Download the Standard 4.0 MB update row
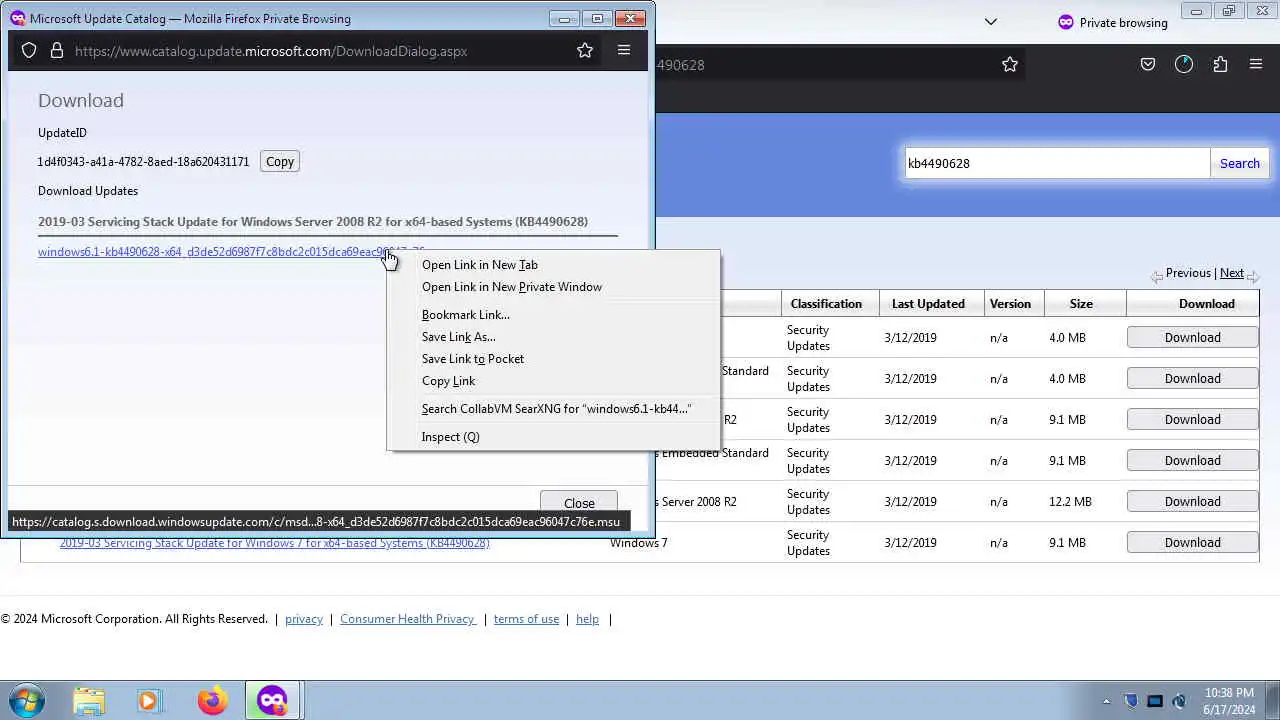Image resolution: width=1280 pixels, height=720 pixels. click(1192, 379)
